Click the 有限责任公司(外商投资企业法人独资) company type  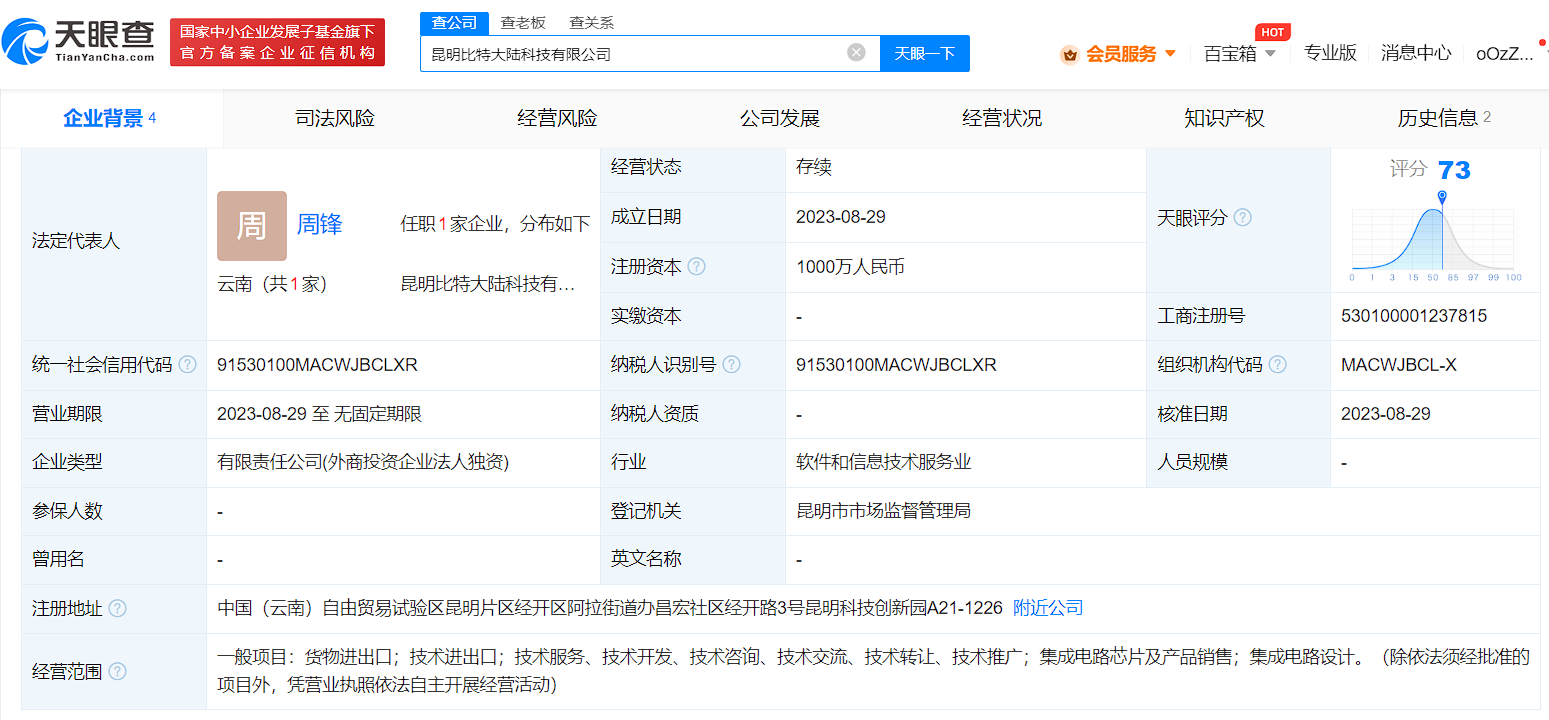click(363, 462)
